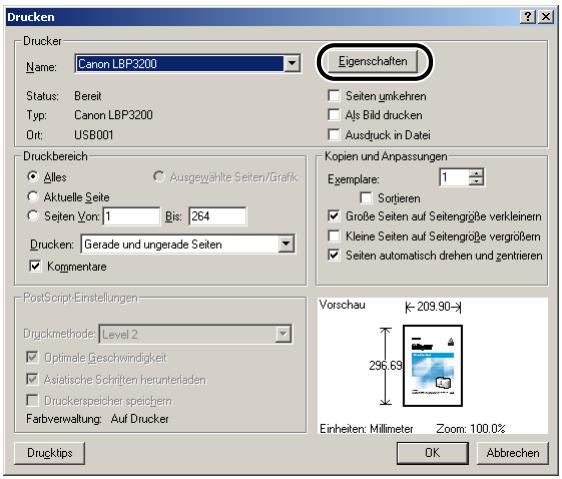The width and height of the screenshot is (562, 479).
Task: Click the 209.90 width label
Action: pyautogui.click(x=433, y=307)
